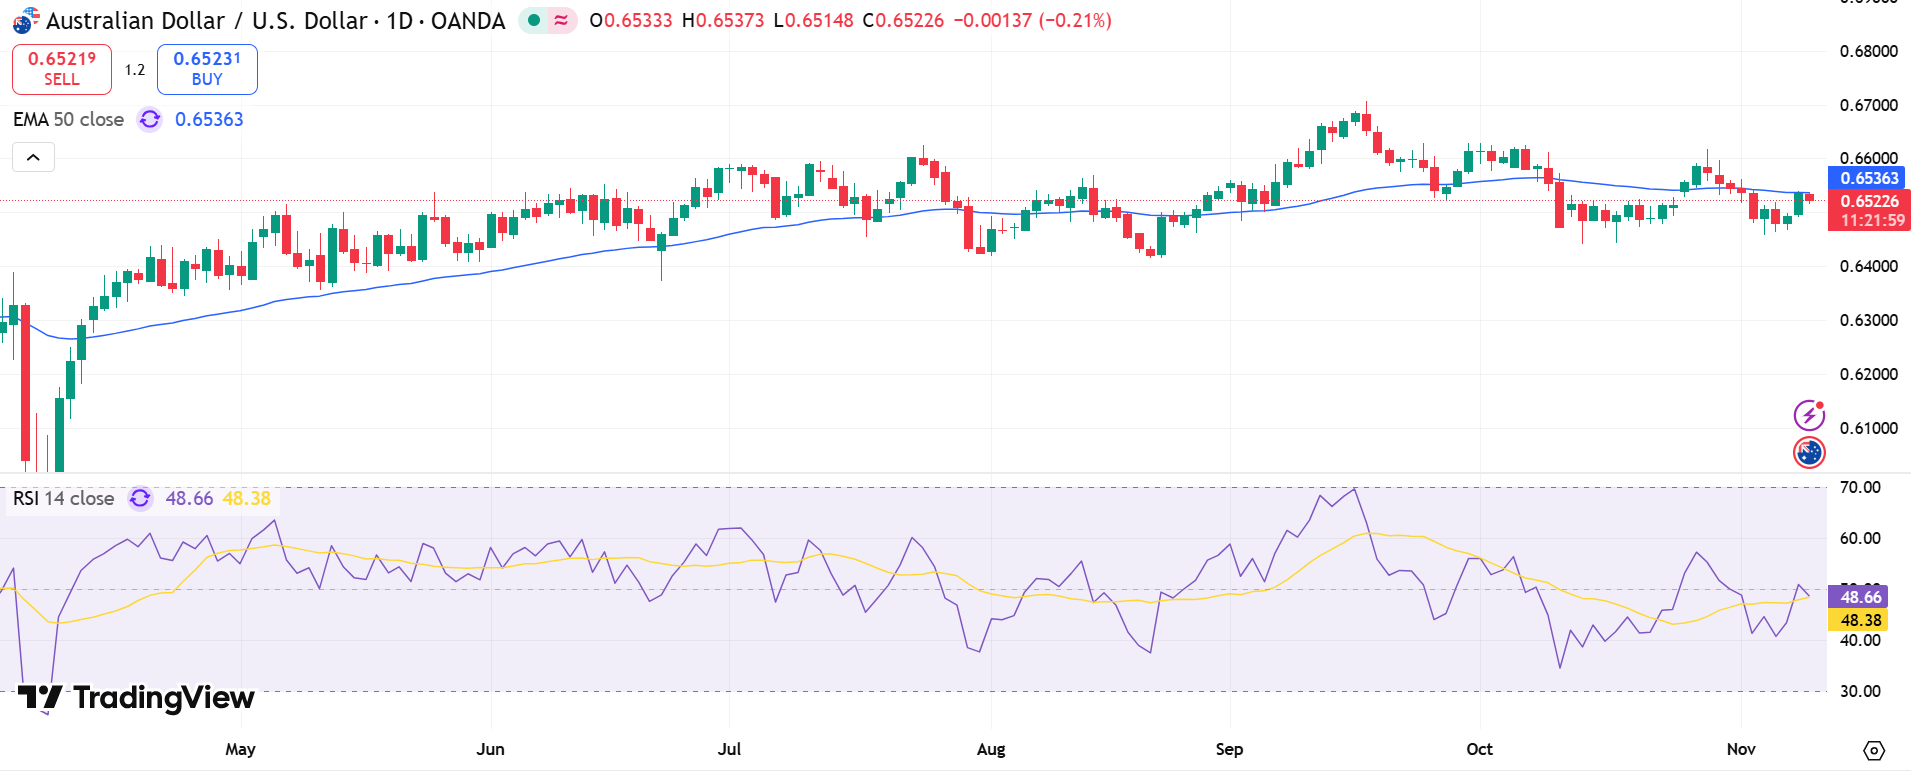Click the low value L0.65148 in header
The image size is (1911, 773).
tap(813, 21)
